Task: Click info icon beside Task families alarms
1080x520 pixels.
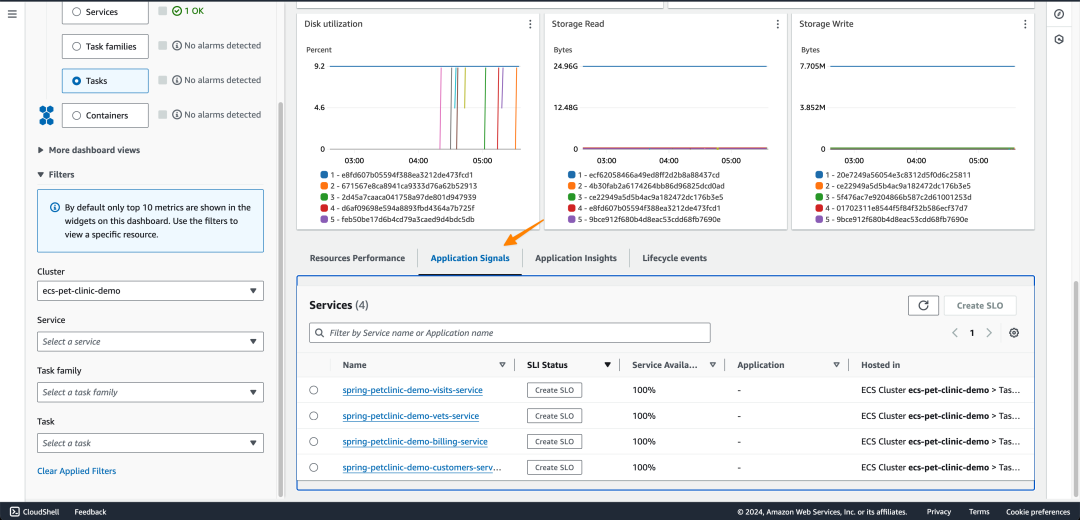Action: [x=177, y=45]
